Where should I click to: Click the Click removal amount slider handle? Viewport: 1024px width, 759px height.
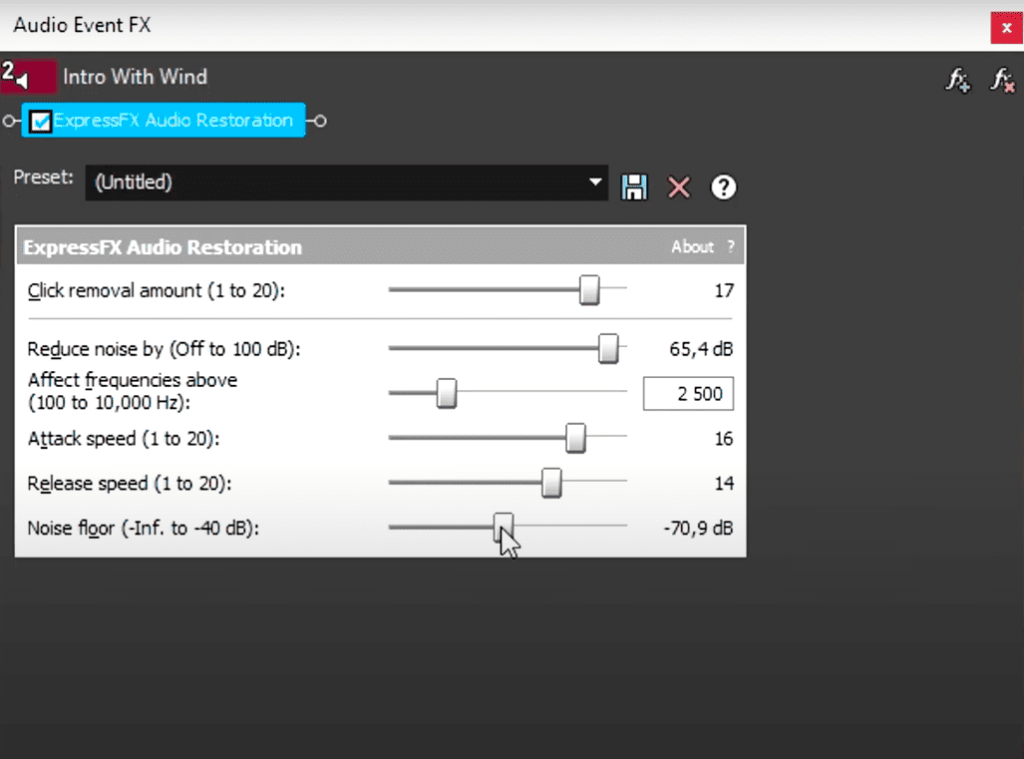click(x=589, y=289)
